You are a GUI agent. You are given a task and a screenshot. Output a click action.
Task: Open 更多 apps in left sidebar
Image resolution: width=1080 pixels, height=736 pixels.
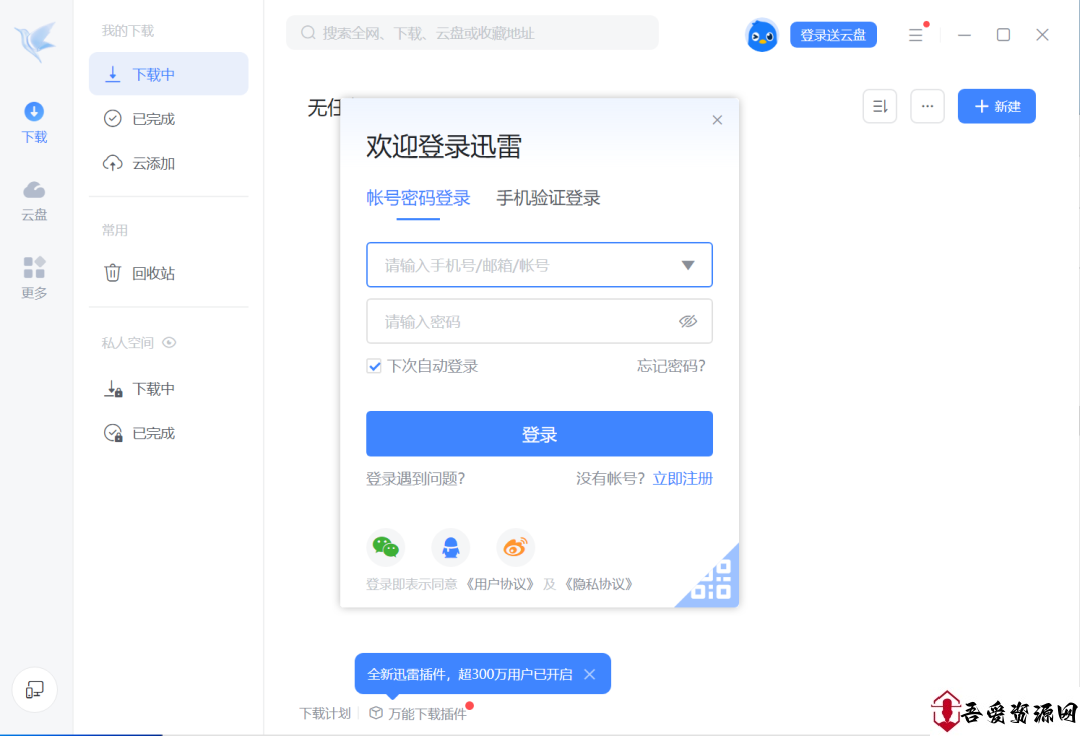pyautogui.click(x=35, y=278)
